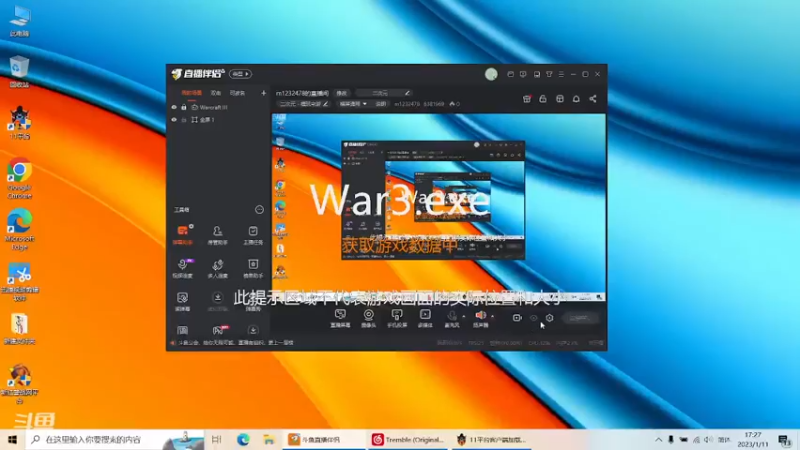Open the download tool in third toolbox row
800x450 pixels.
pyautogui.click(x=217, y=301)
